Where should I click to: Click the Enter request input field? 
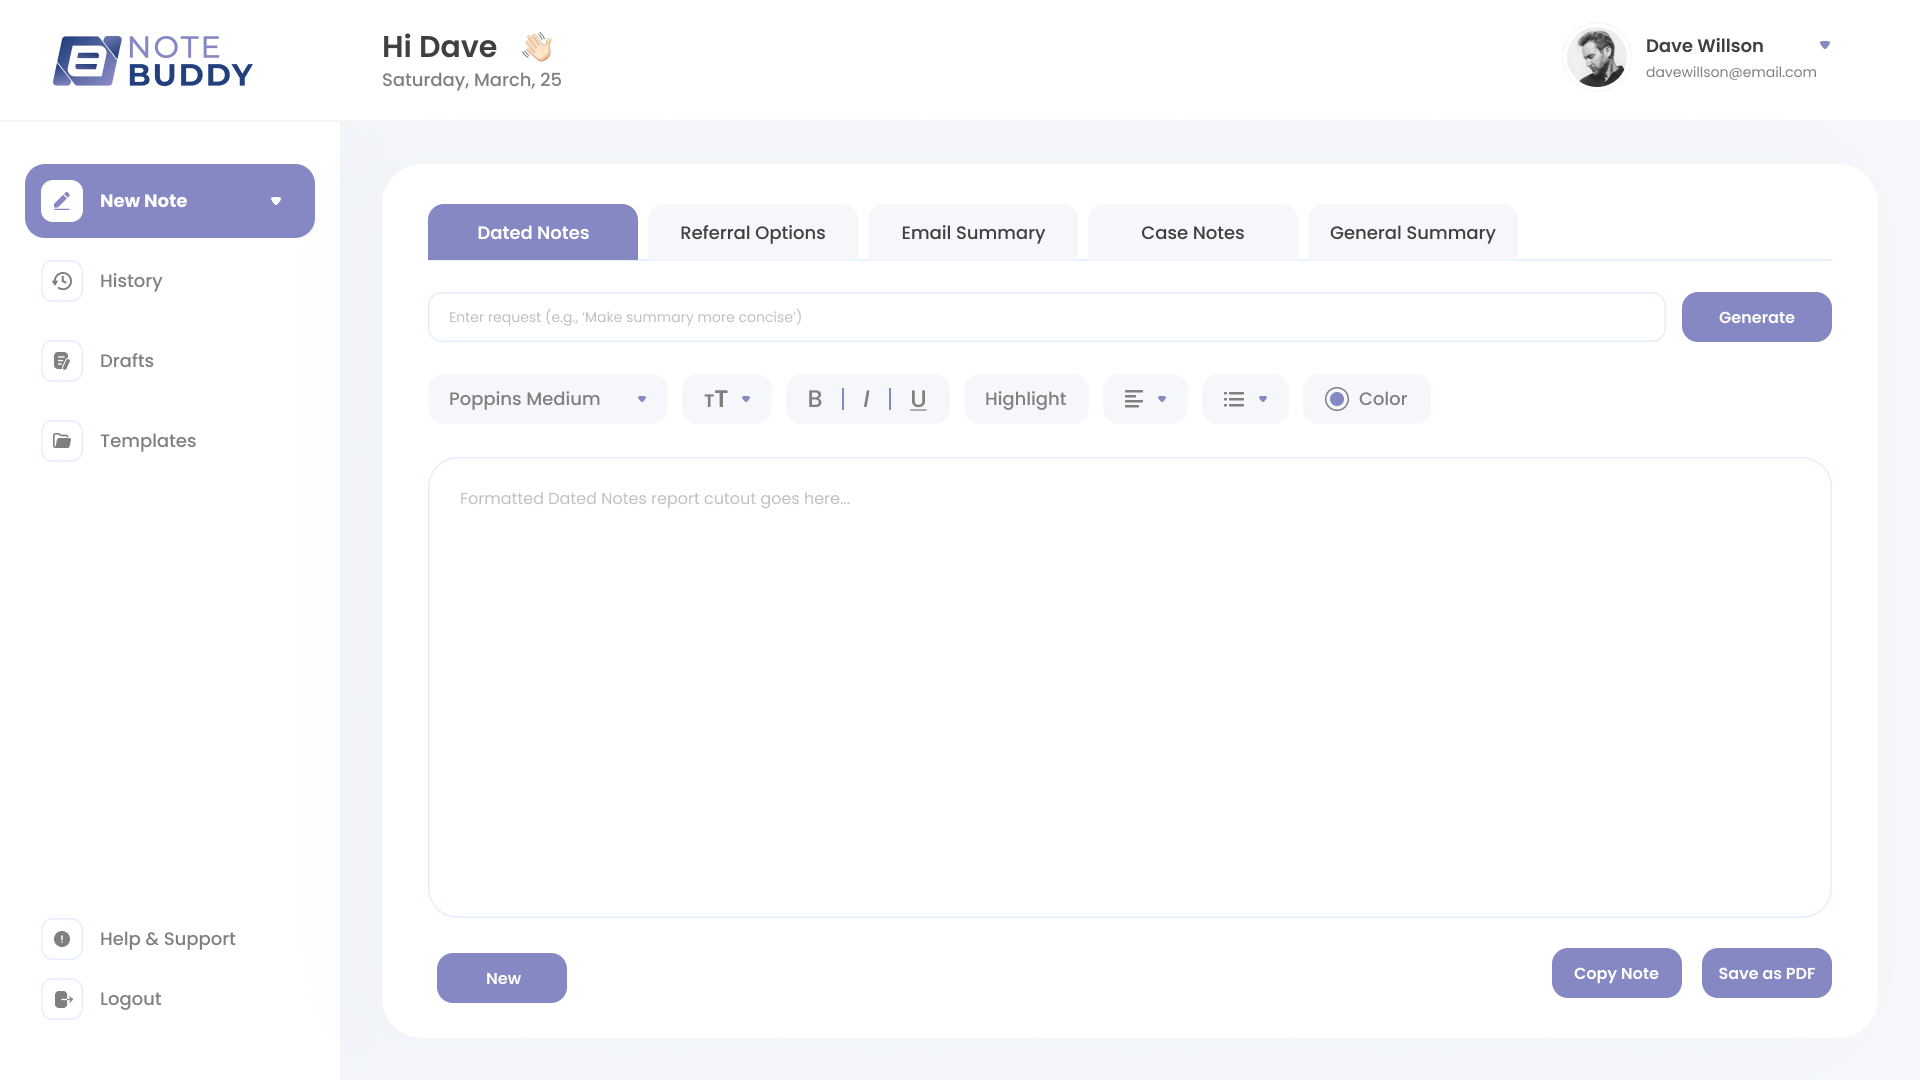point(1046,317)
